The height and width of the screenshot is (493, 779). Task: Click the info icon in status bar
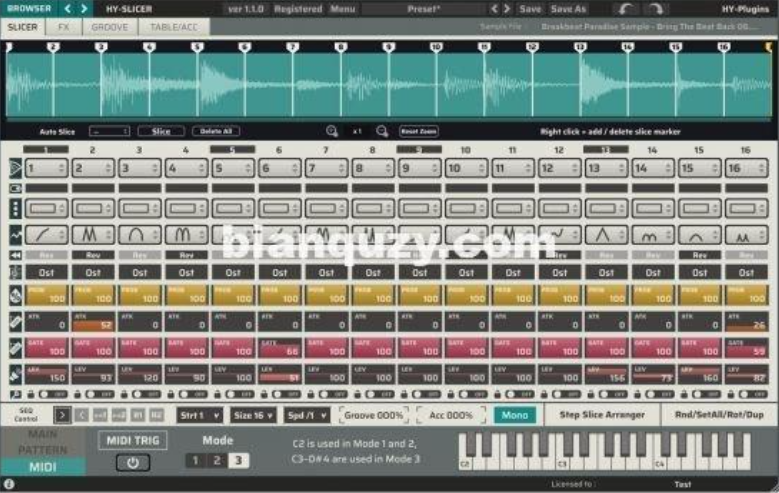(9, 484)
